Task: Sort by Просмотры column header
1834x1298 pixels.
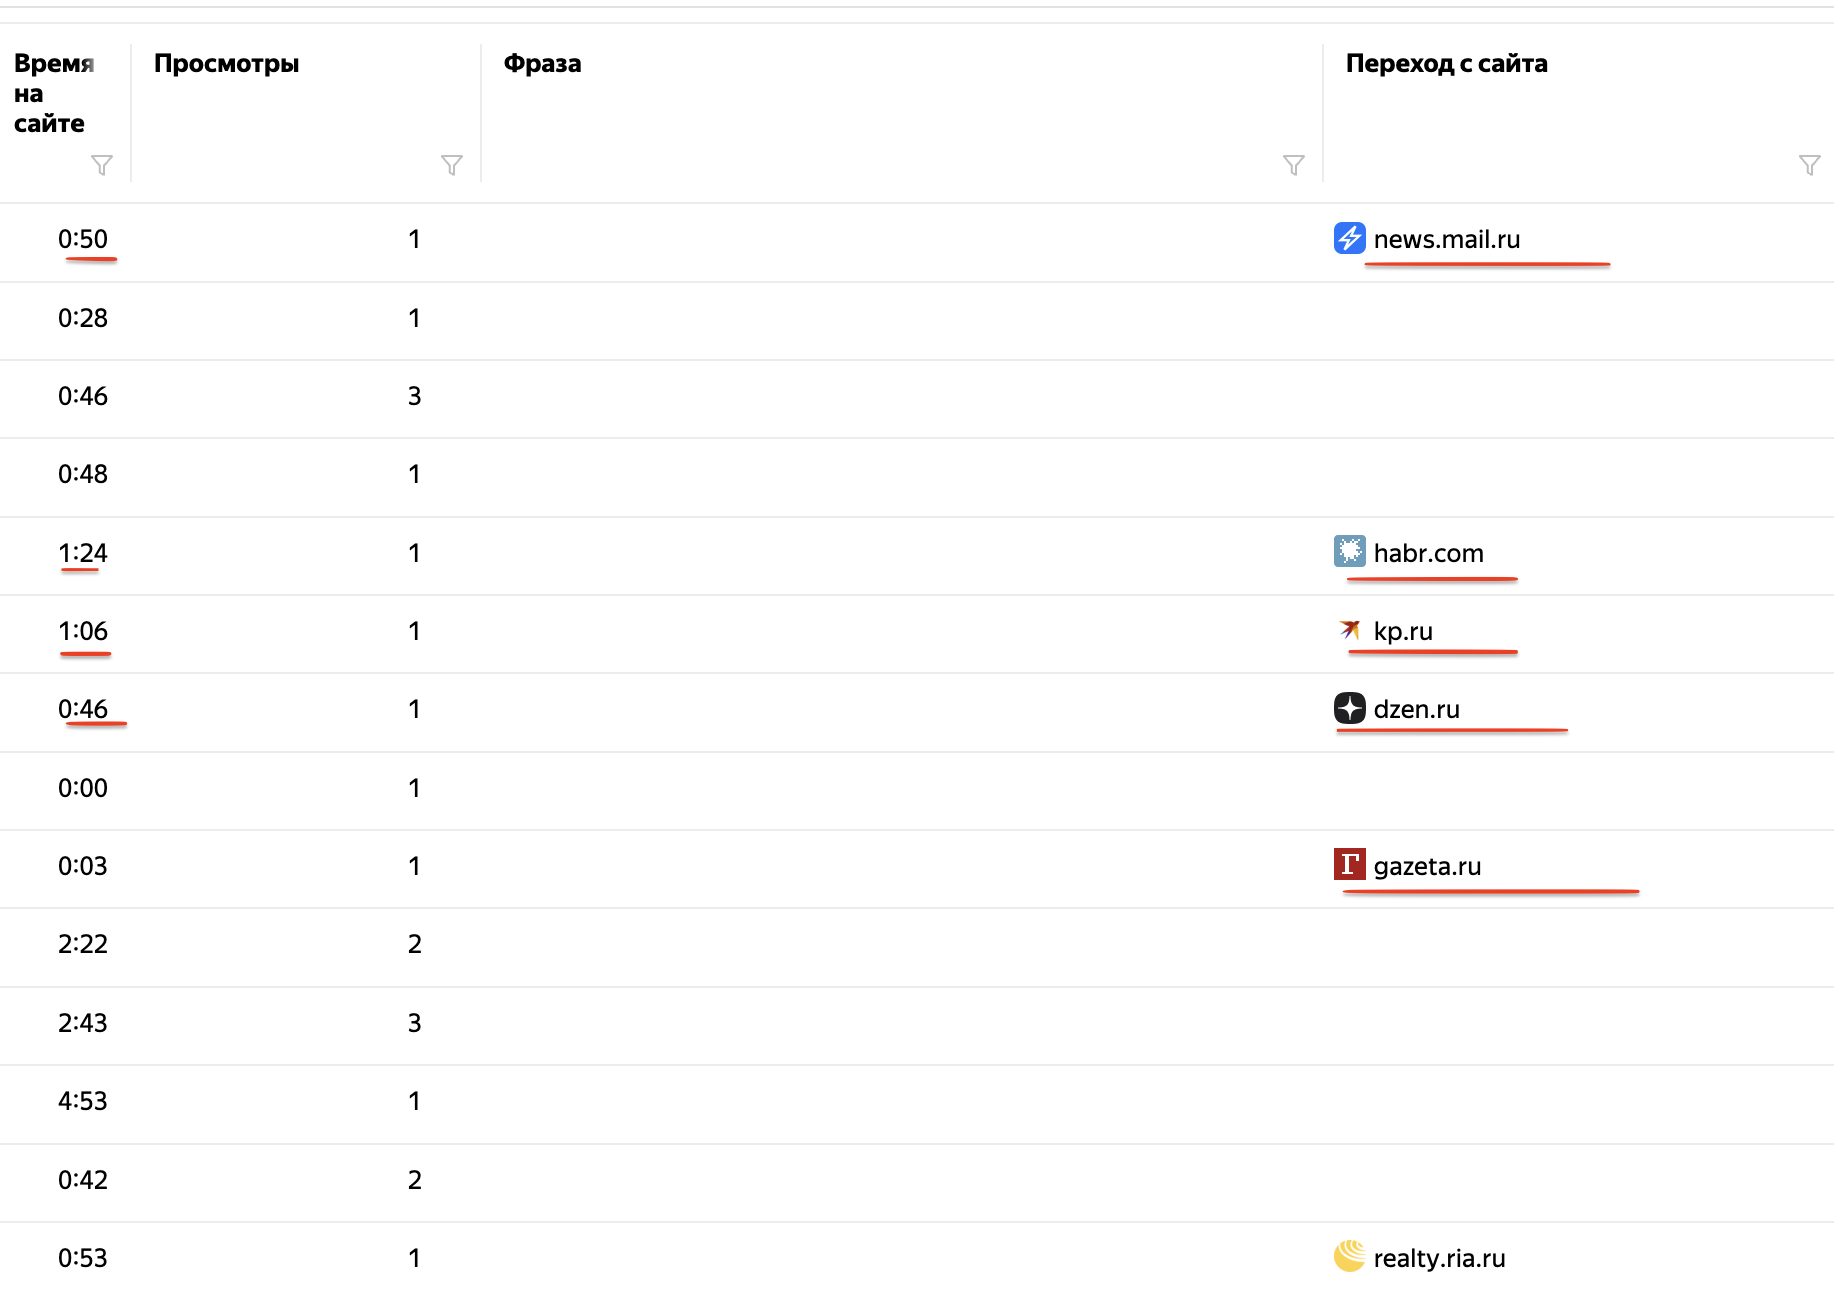Action: click(227, 64)
